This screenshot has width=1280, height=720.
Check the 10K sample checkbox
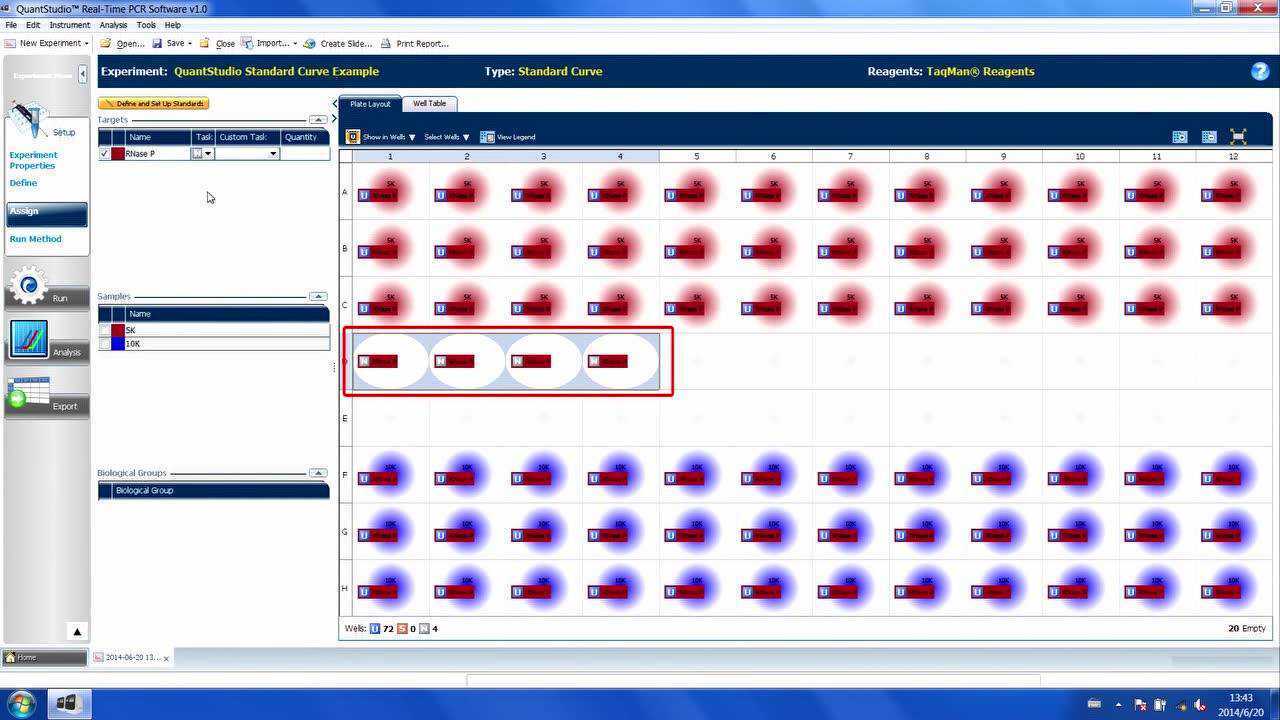coord(104,344)
